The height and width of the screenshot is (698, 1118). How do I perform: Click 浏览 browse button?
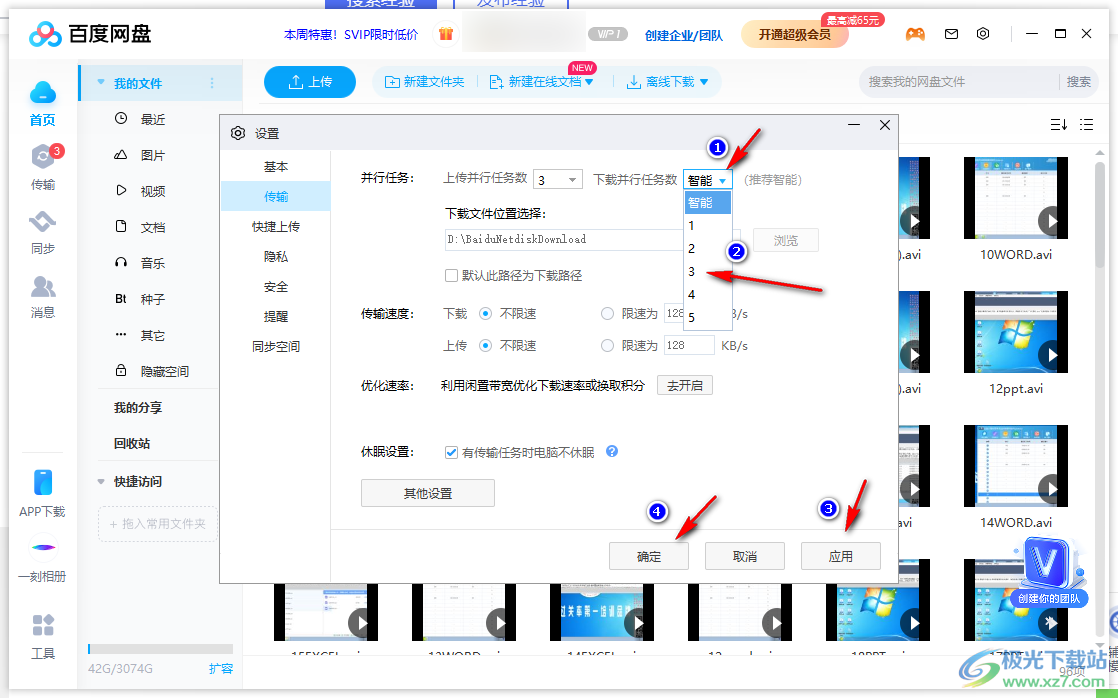coord(786,240)
